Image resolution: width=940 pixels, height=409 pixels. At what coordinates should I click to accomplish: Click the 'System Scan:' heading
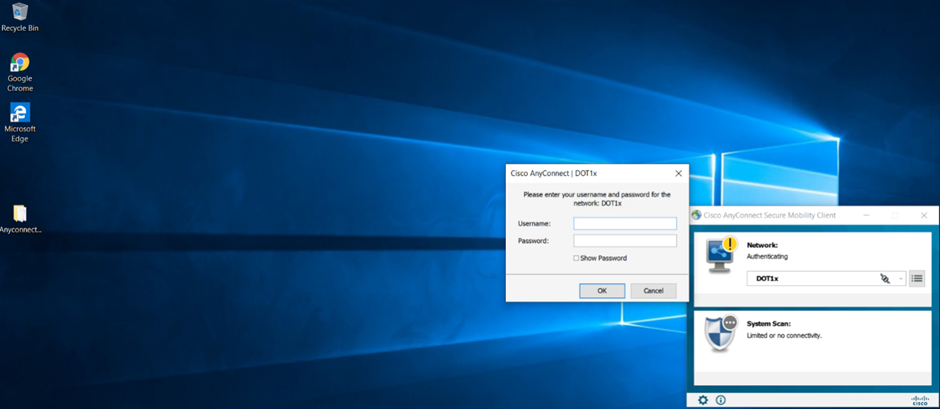(x=769, y=324)
